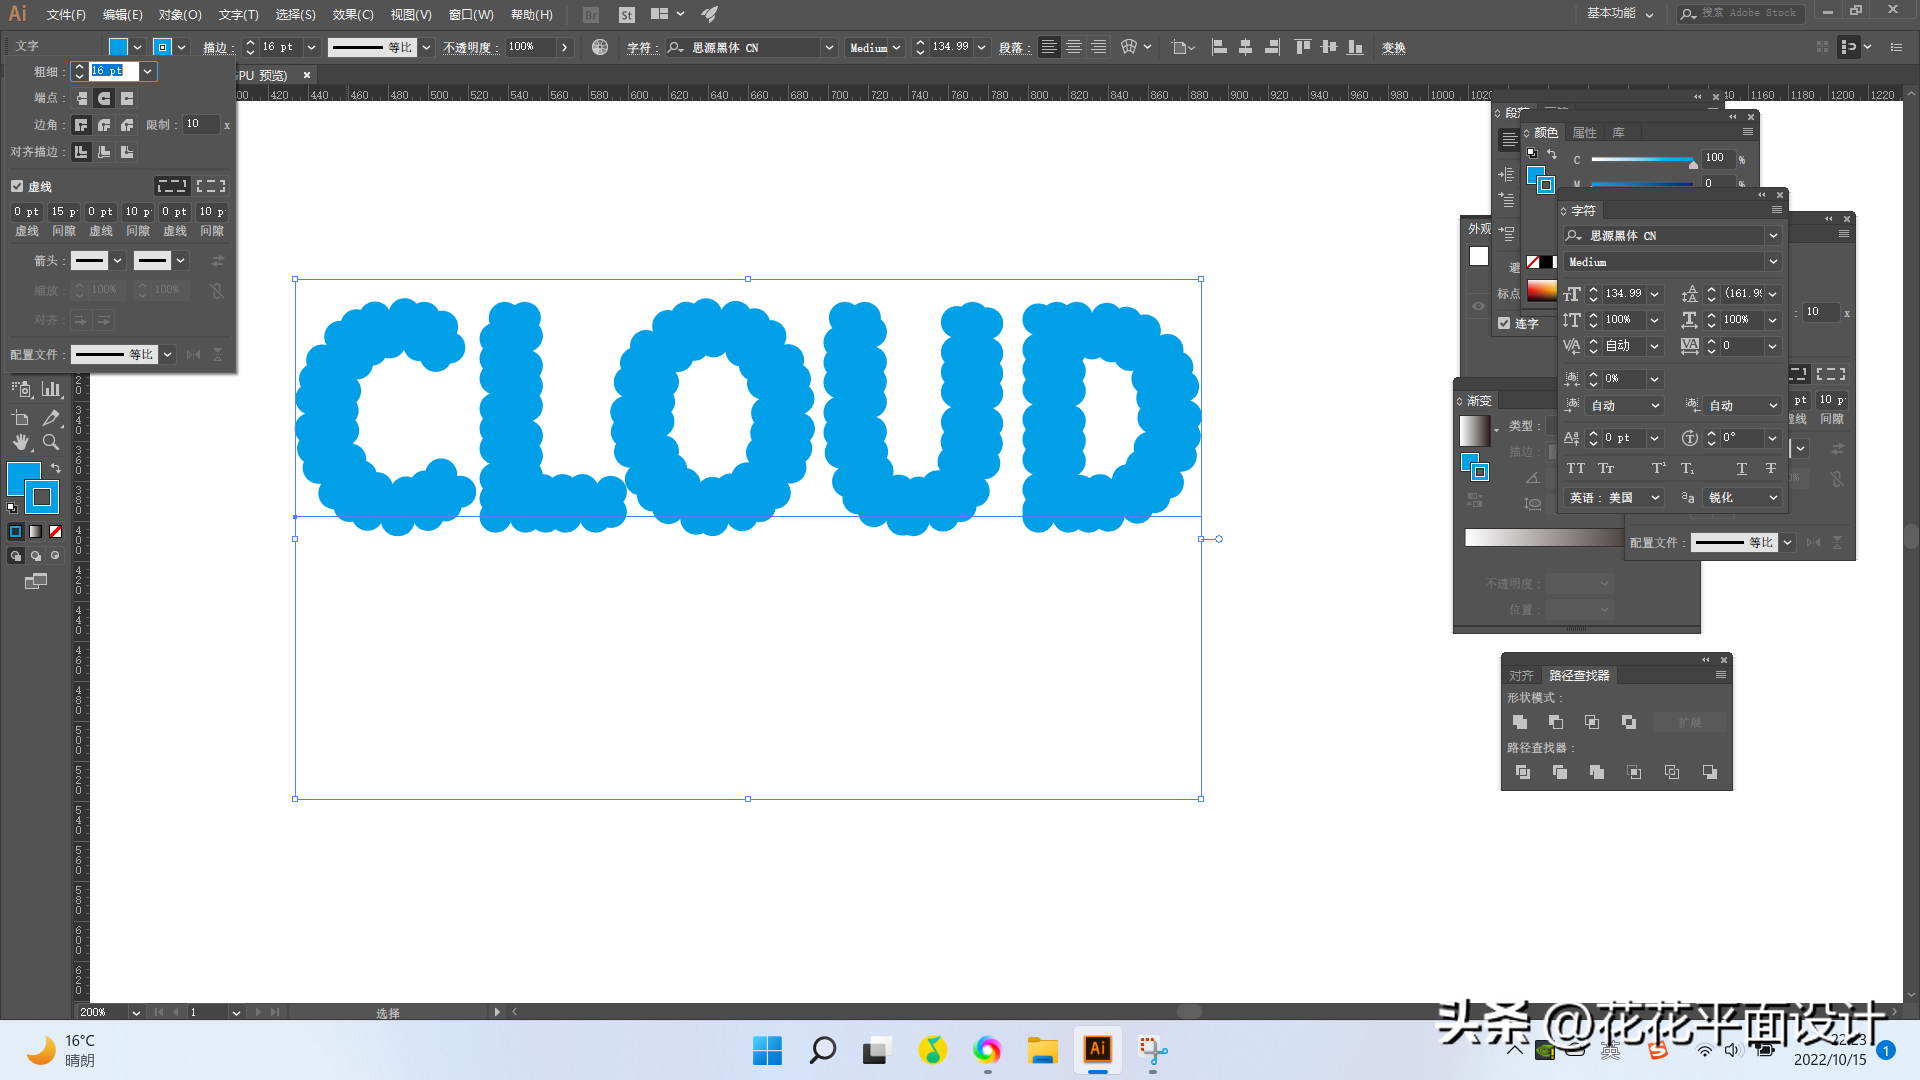Select the Hand tool

tap(21, 442)
